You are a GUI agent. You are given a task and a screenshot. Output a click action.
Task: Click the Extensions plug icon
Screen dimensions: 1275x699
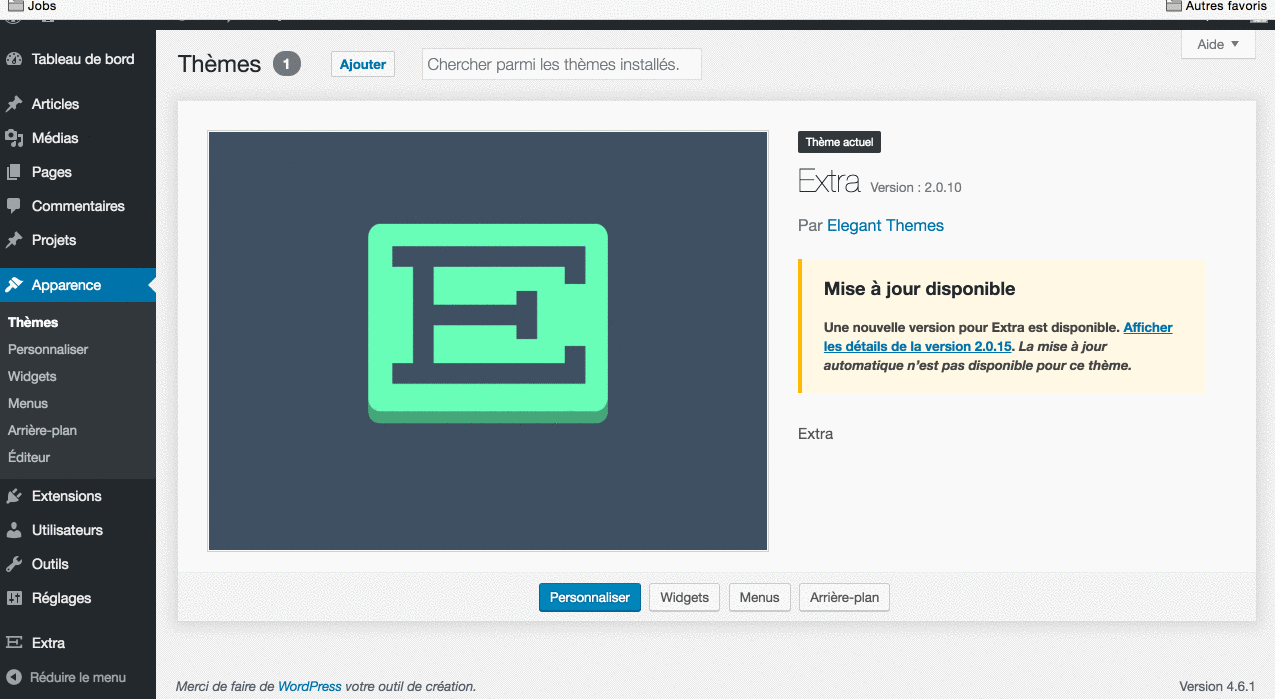14,496
